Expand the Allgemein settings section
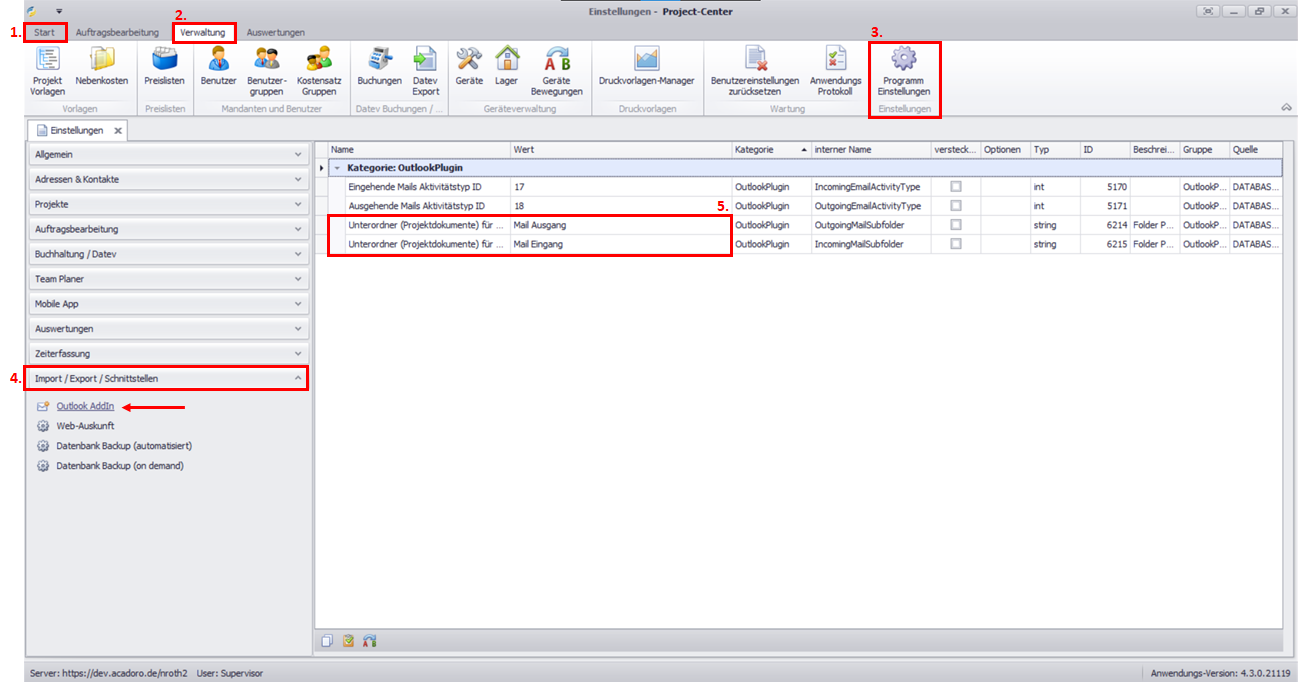The width and height of the screenshot is (1298, 682). tap(167, 155)
